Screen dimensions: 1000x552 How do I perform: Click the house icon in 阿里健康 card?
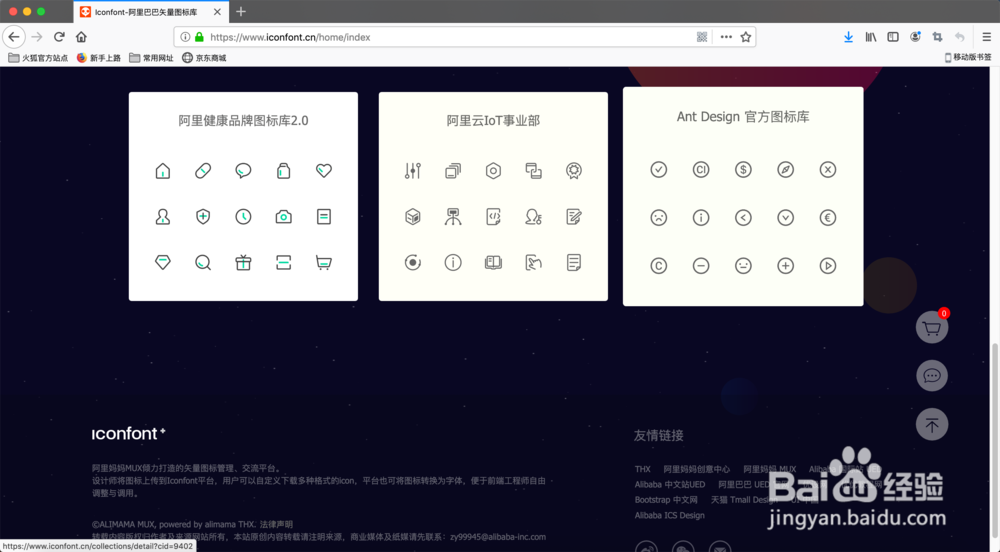point(163,171)
